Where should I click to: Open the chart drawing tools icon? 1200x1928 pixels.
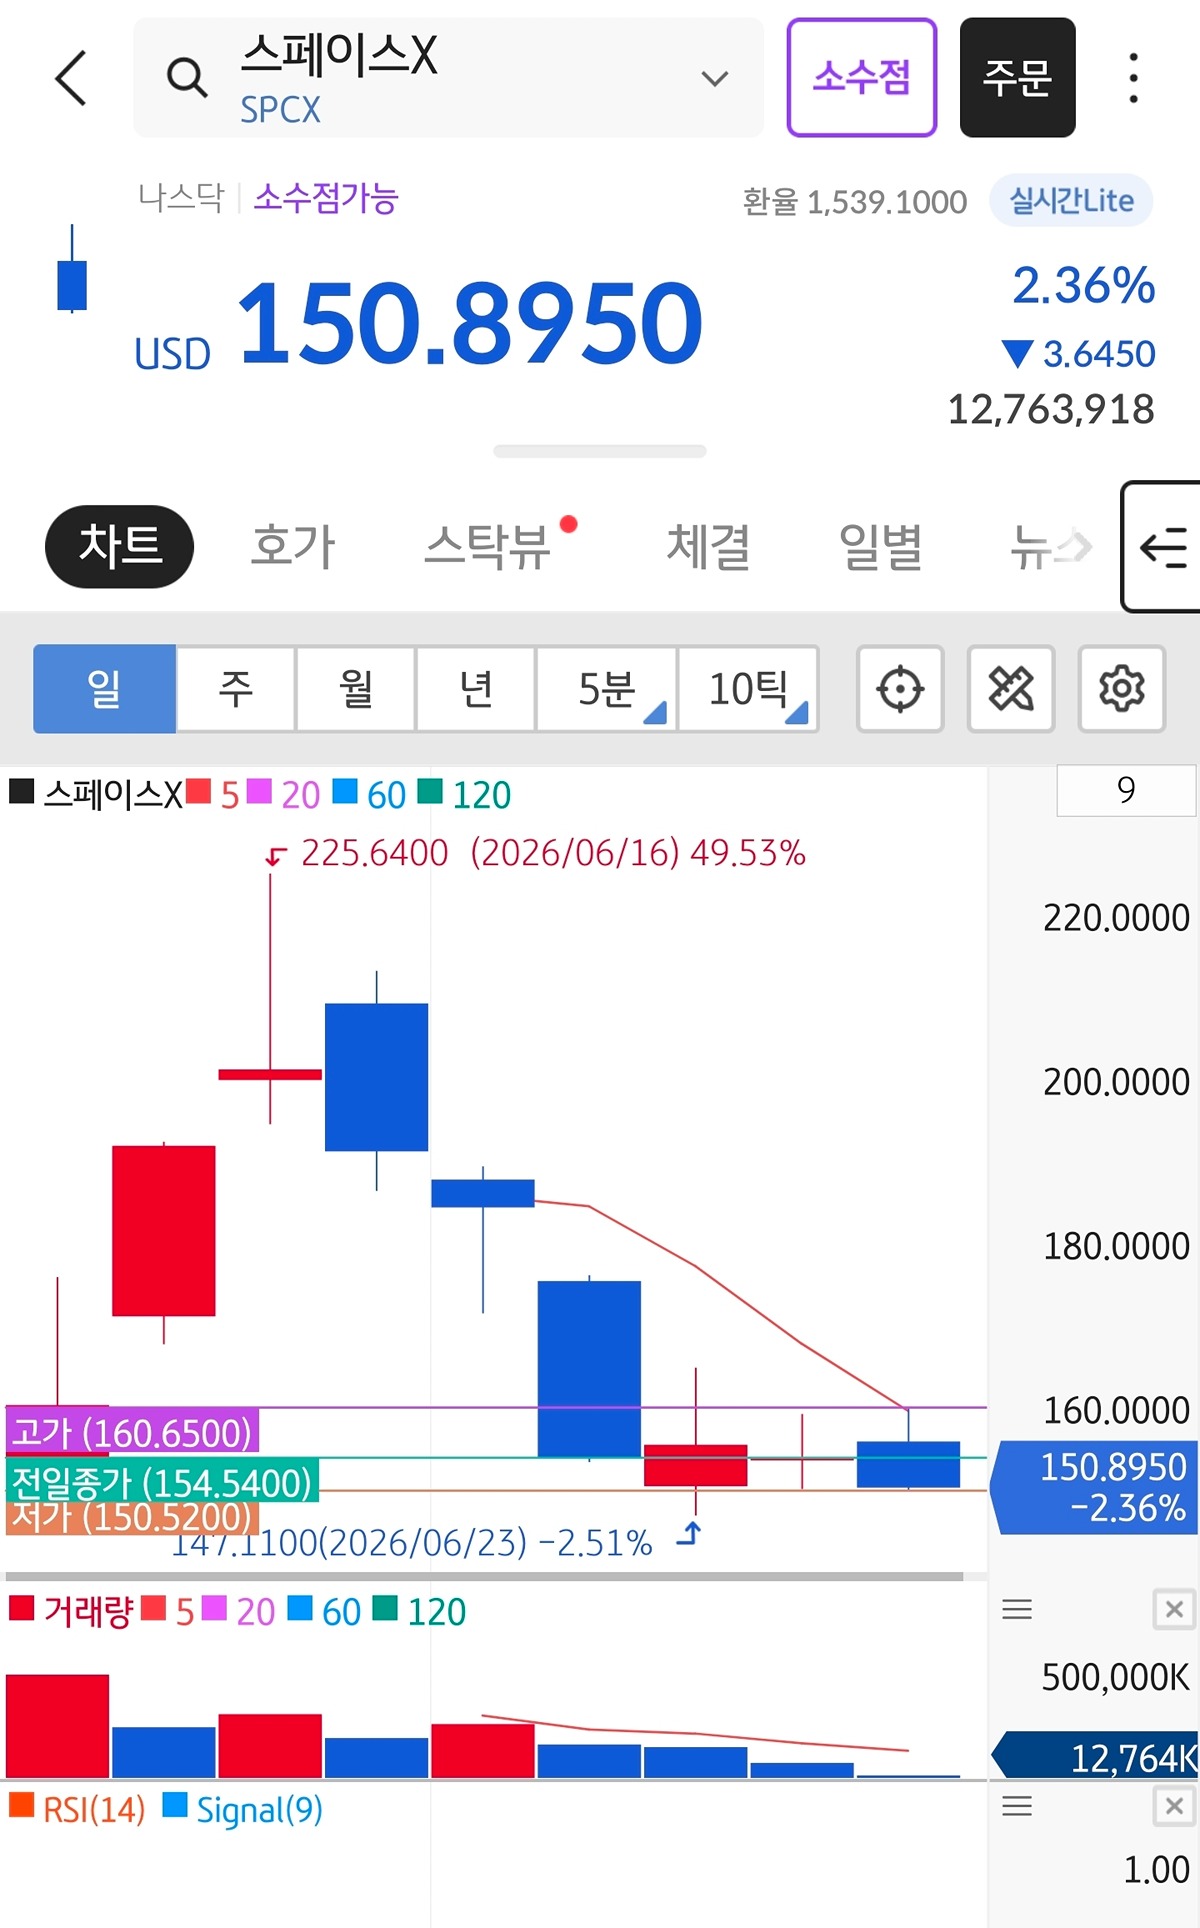coord(1011,689)
